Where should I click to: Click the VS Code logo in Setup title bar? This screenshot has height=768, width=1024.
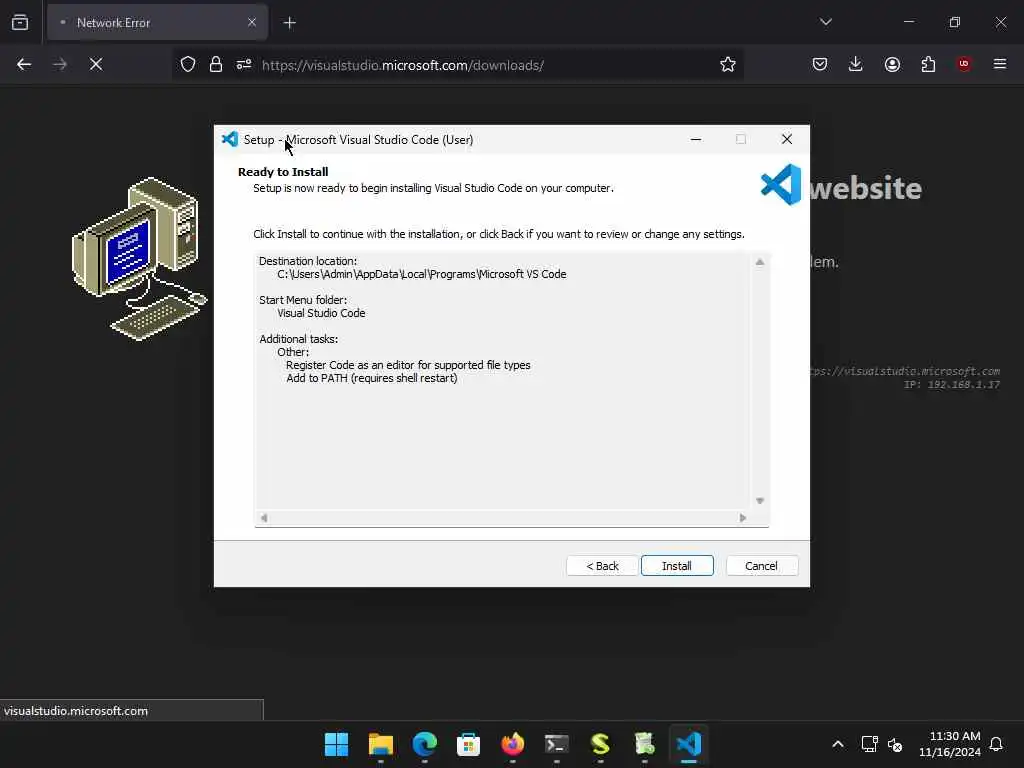(230, 139)
